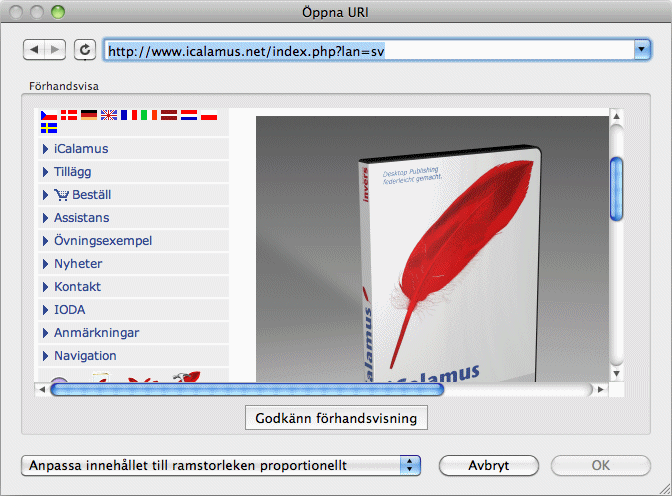The width and height of the screenshot is (672, 496).
Task: Select the Italian flag language icon
Action: [x=149, y=115]
